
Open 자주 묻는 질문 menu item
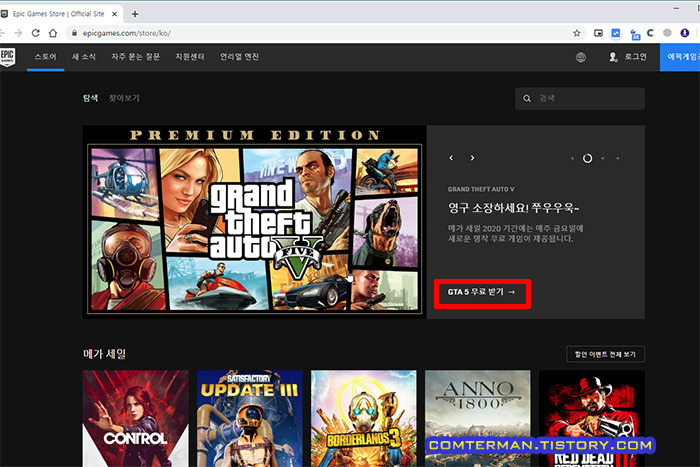pos(135,57)
